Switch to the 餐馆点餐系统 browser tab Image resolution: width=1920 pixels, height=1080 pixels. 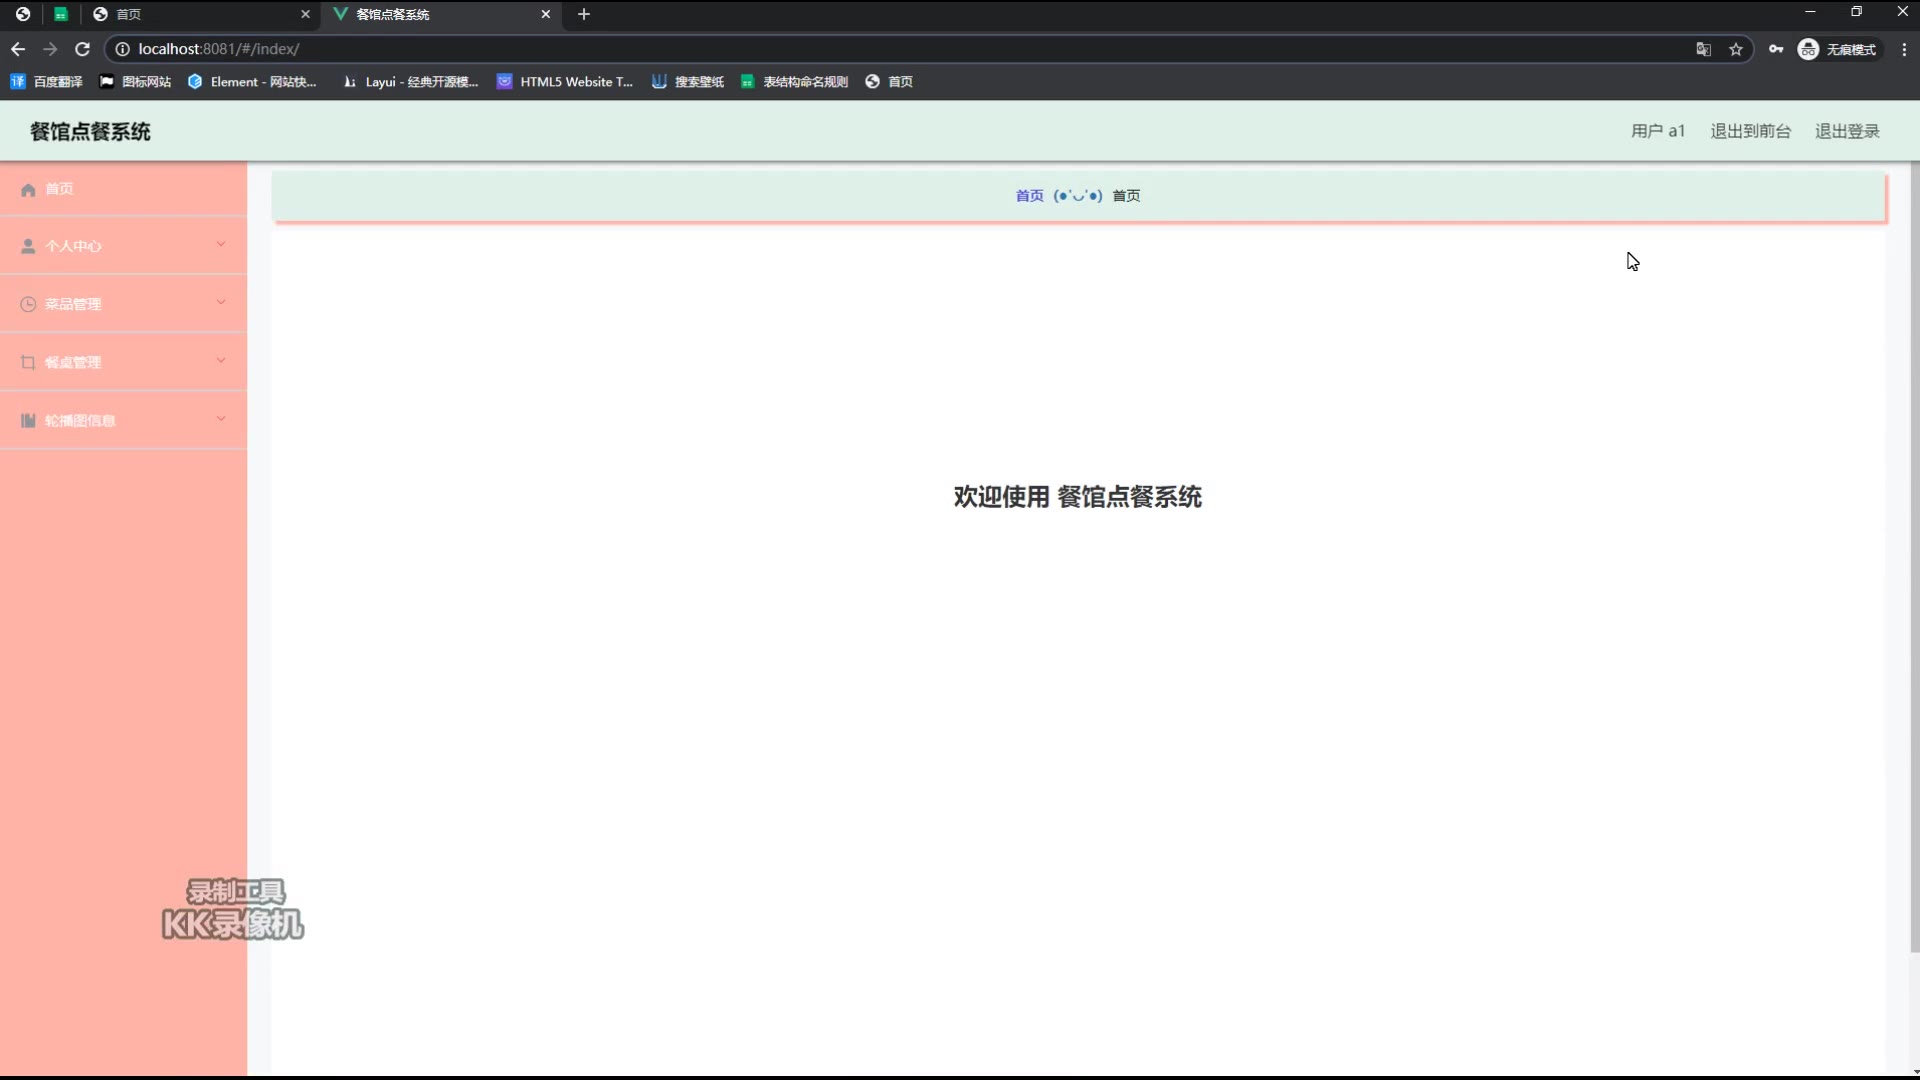click(440, 14)
